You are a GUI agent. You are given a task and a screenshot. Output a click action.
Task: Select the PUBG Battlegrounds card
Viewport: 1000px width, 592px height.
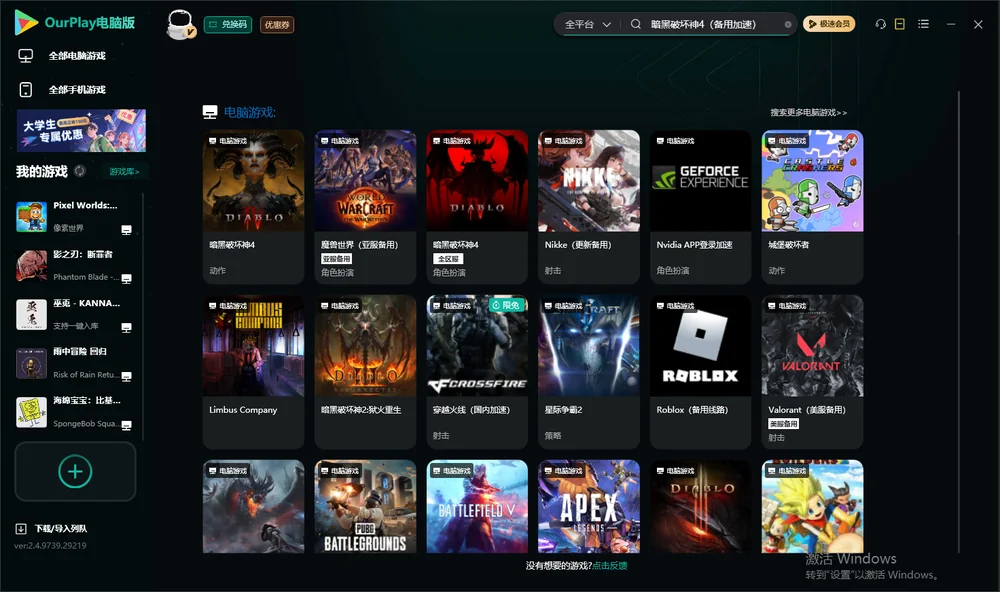[x=365, y=507]
